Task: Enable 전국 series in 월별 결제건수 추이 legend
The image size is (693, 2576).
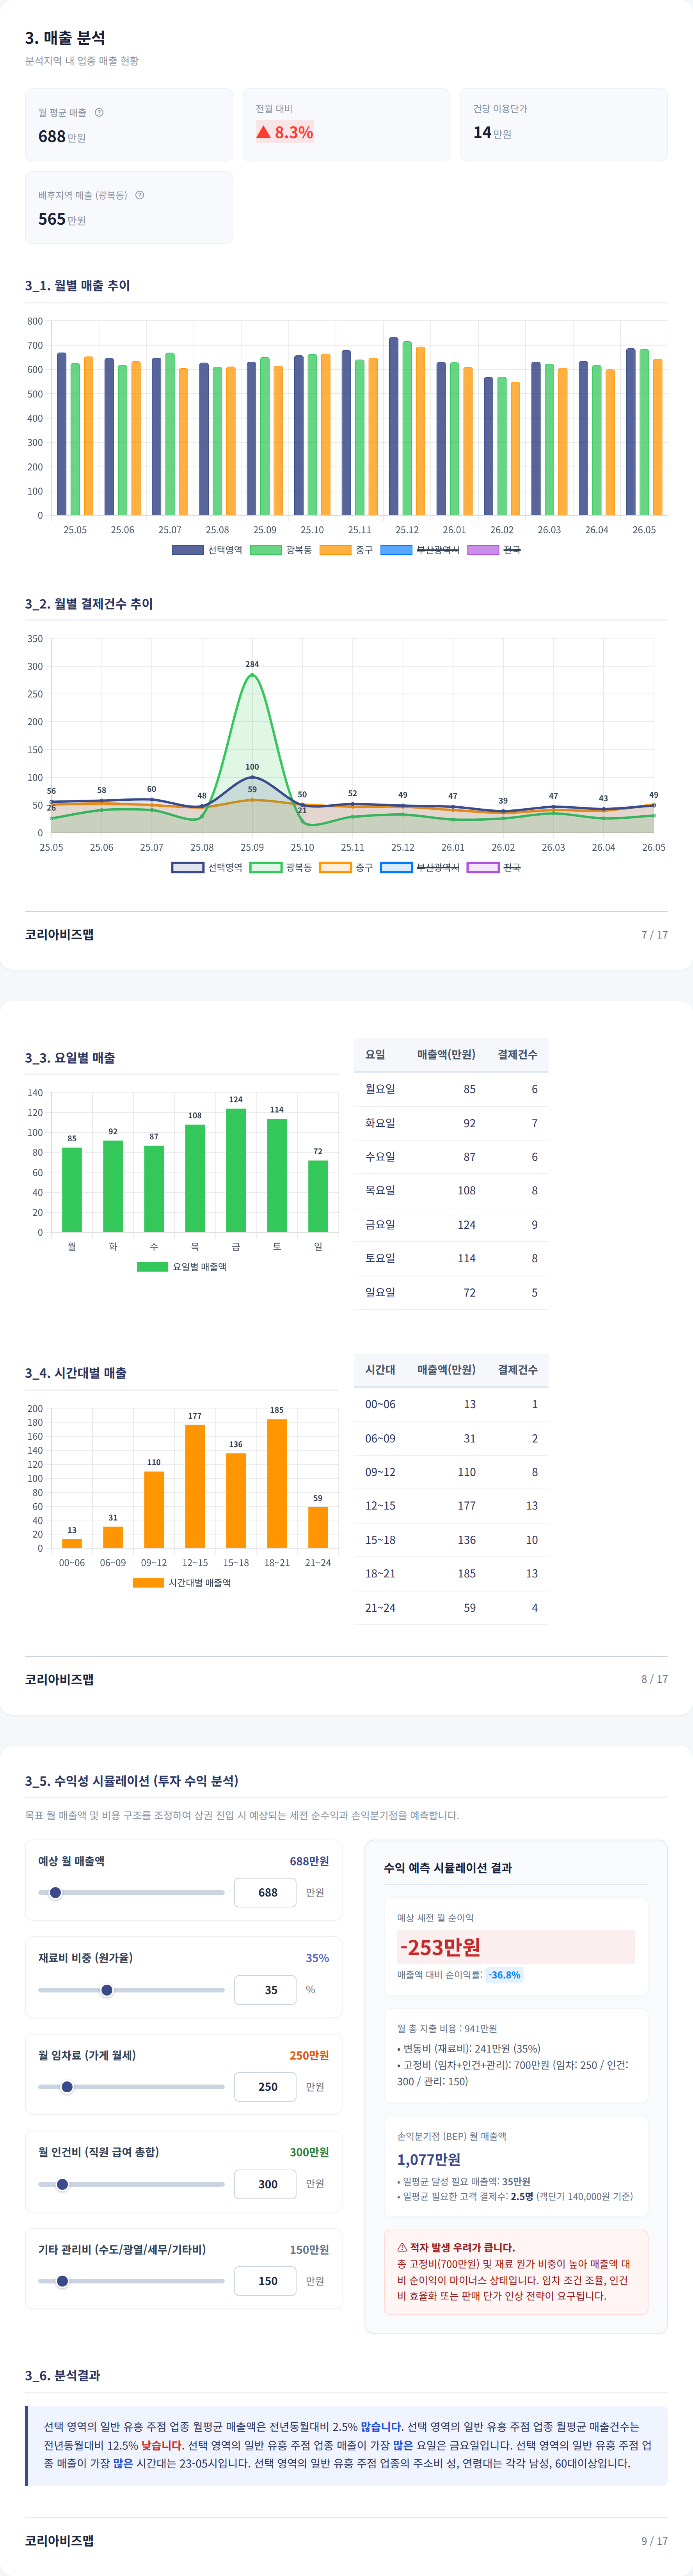Action: pyautogui.click(x=494, y=867)
